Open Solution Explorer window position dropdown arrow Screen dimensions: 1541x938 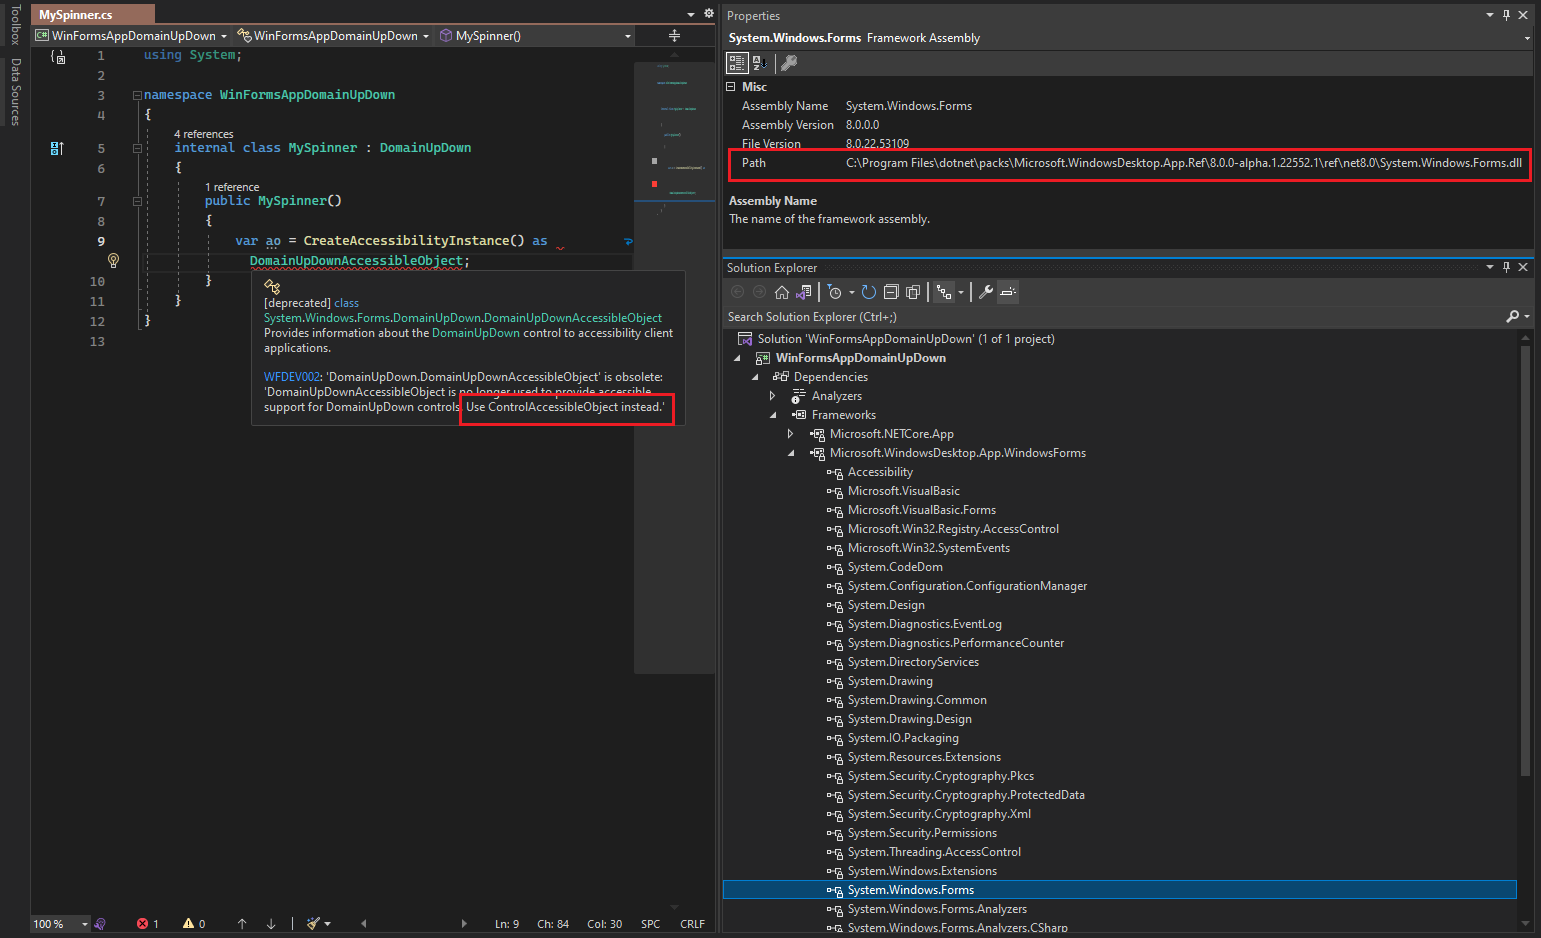tap(1490, 267)
